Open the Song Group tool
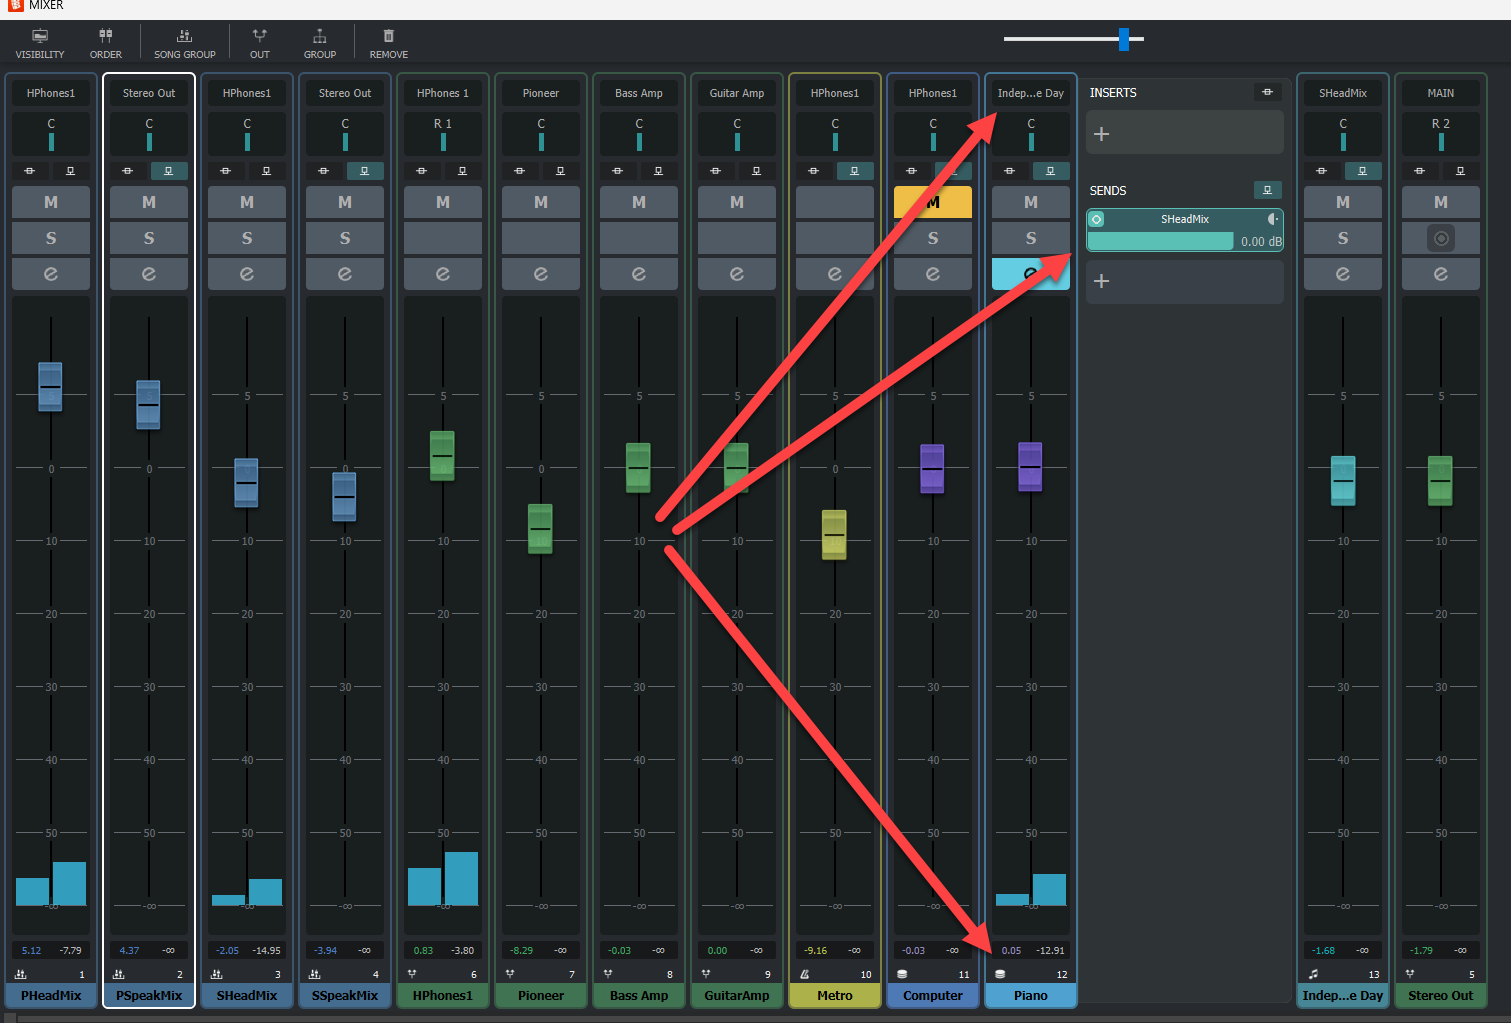Image resolution: width=1511 pixels, height=1023 pixels. tap(185, 43)
